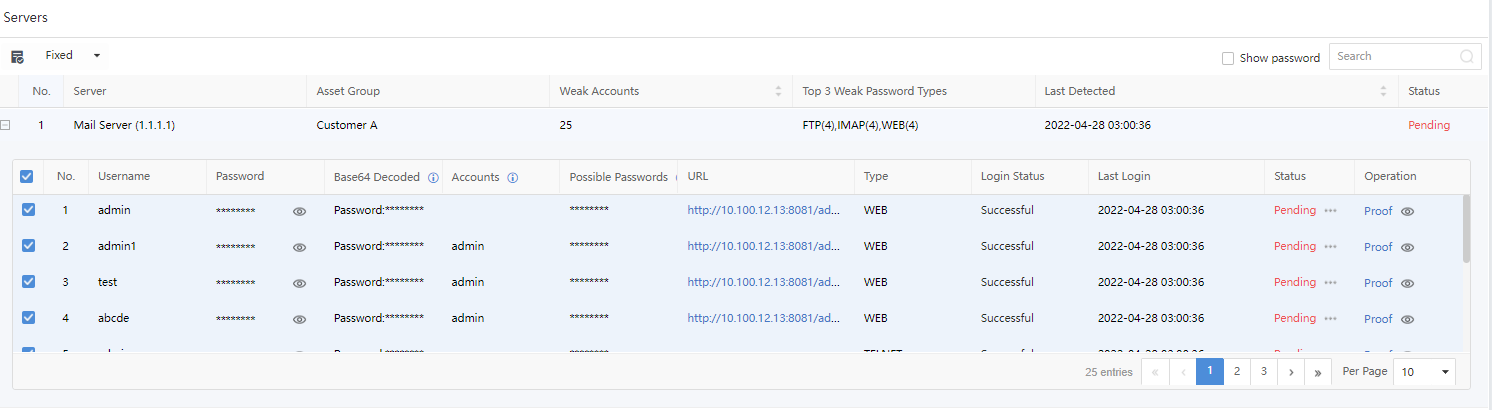Uncheck the select-all header checkbox
The height and width of the screenshot is (410, 1492).
(x=27, y=176)
